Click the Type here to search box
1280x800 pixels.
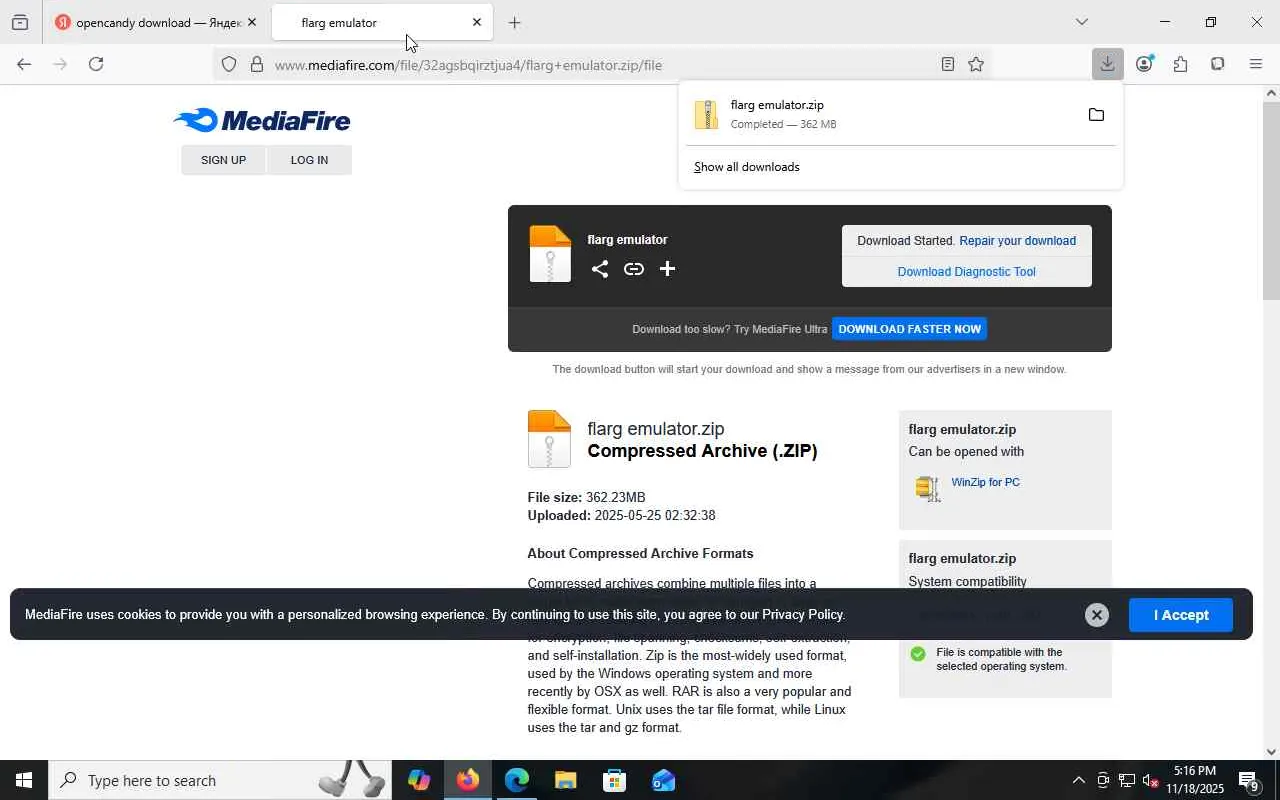(x=220, y=780)
